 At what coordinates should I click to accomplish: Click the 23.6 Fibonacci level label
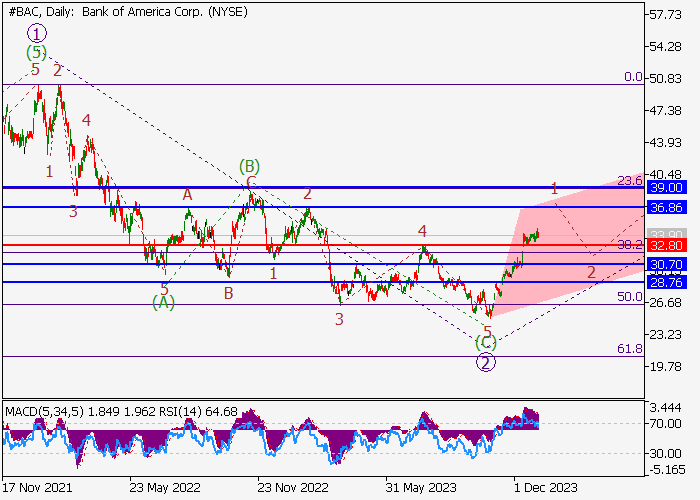pyautogui.click(x=630, y=180)
